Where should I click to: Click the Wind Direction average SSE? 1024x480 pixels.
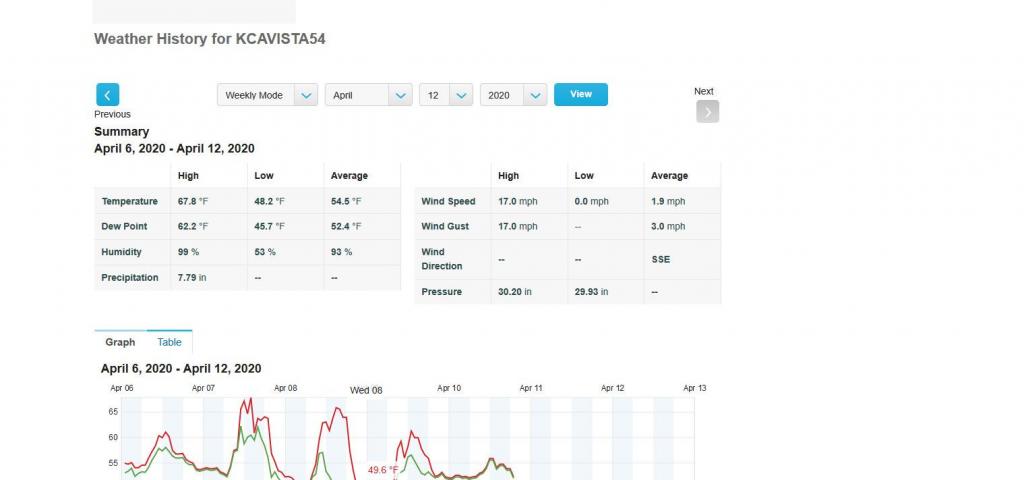660,259
